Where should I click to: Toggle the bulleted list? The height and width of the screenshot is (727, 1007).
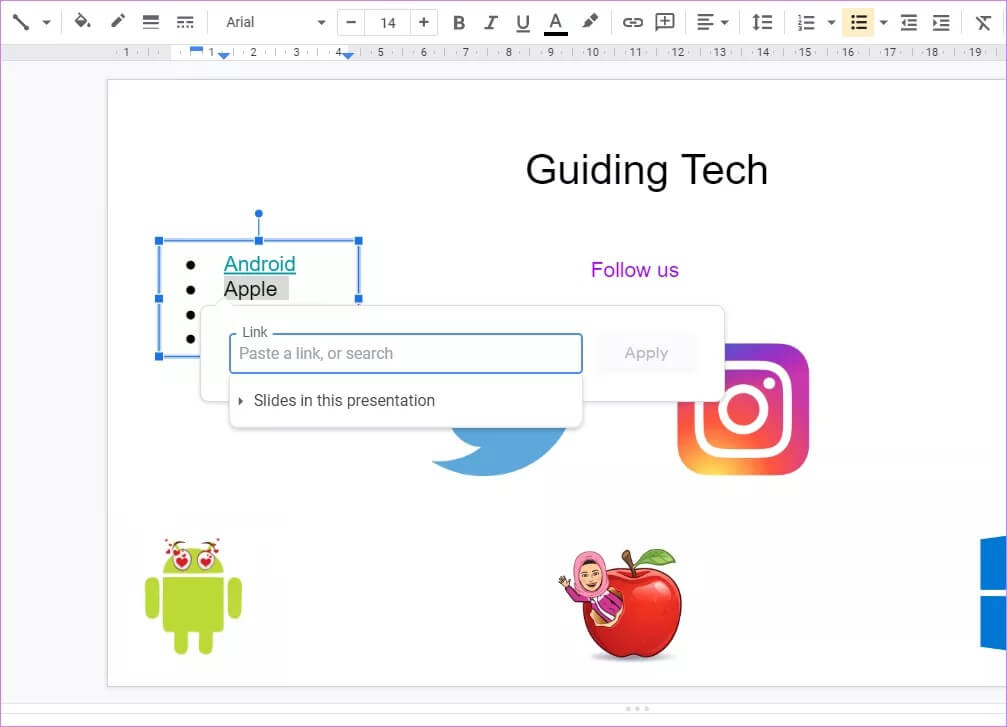(859, 22)
